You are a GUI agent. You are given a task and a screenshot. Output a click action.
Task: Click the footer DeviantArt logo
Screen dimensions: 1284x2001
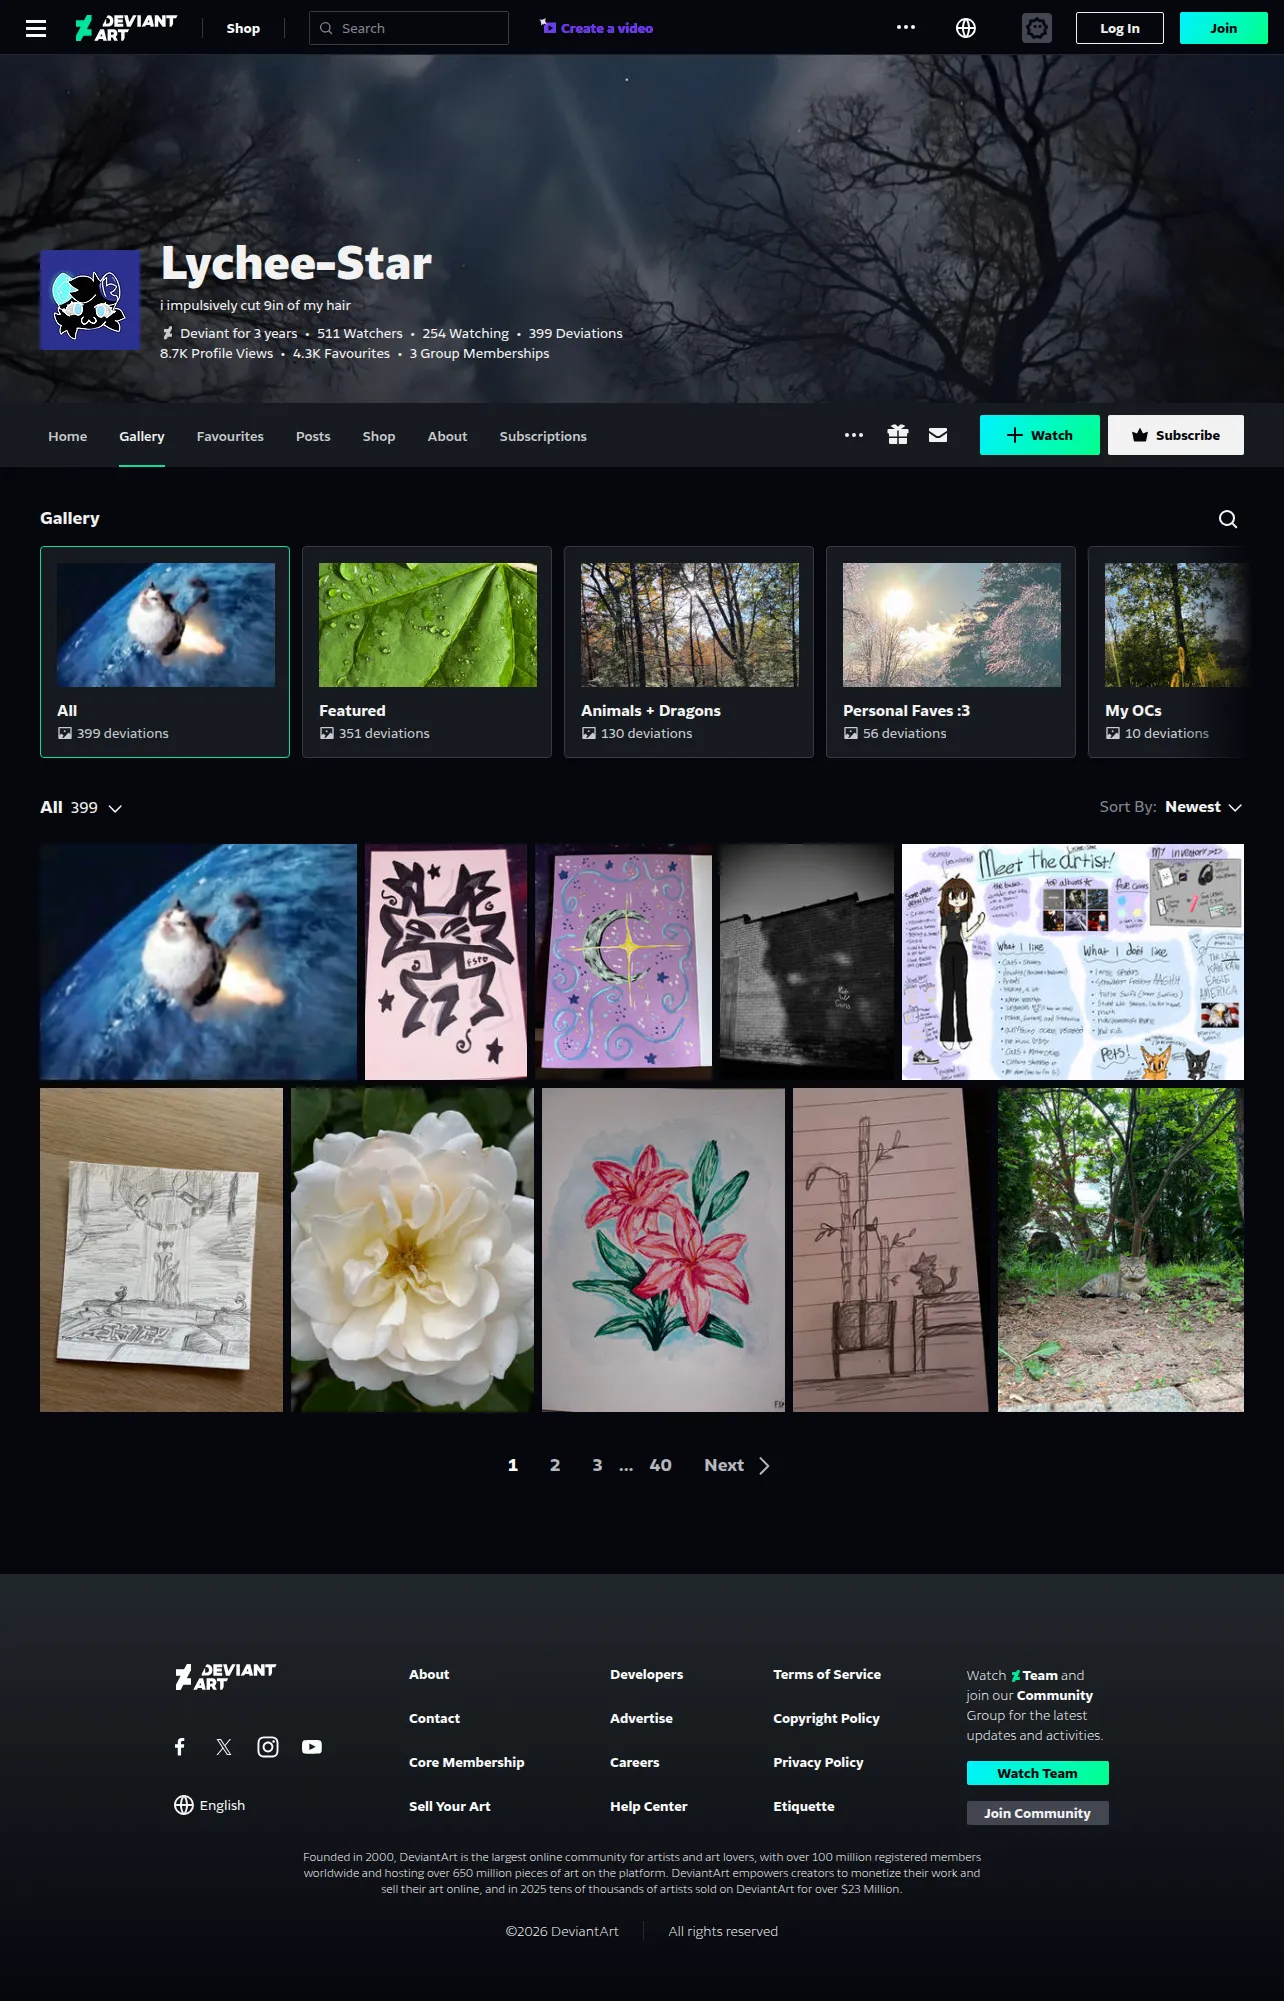pyautogui.click(x=225, y=1677)
